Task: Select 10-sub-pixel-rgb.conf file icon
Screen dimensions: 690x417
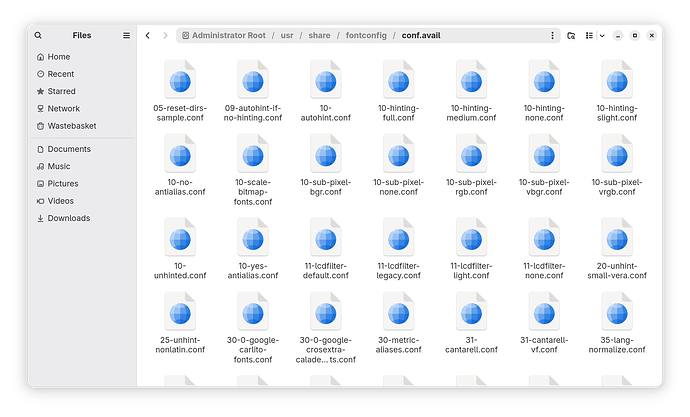Action: click(x=471, y=154)
